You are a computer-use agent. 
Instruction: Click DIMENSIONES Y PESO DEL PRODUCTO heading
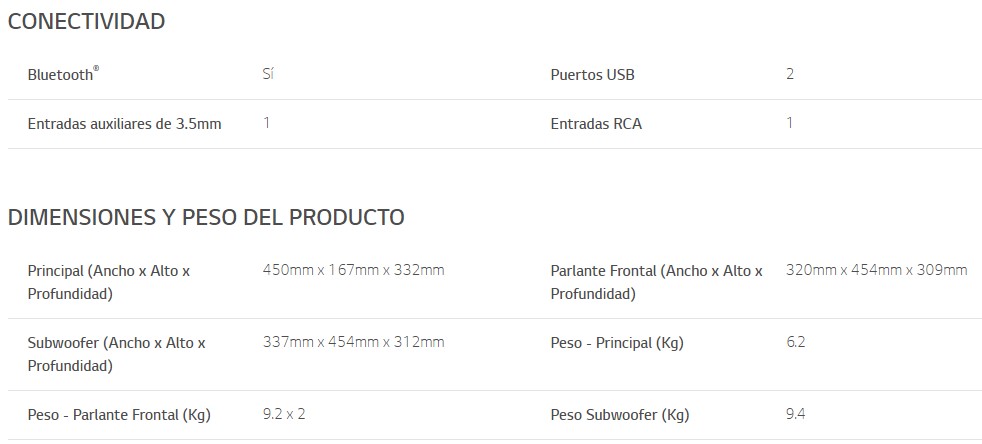[206, 217]
